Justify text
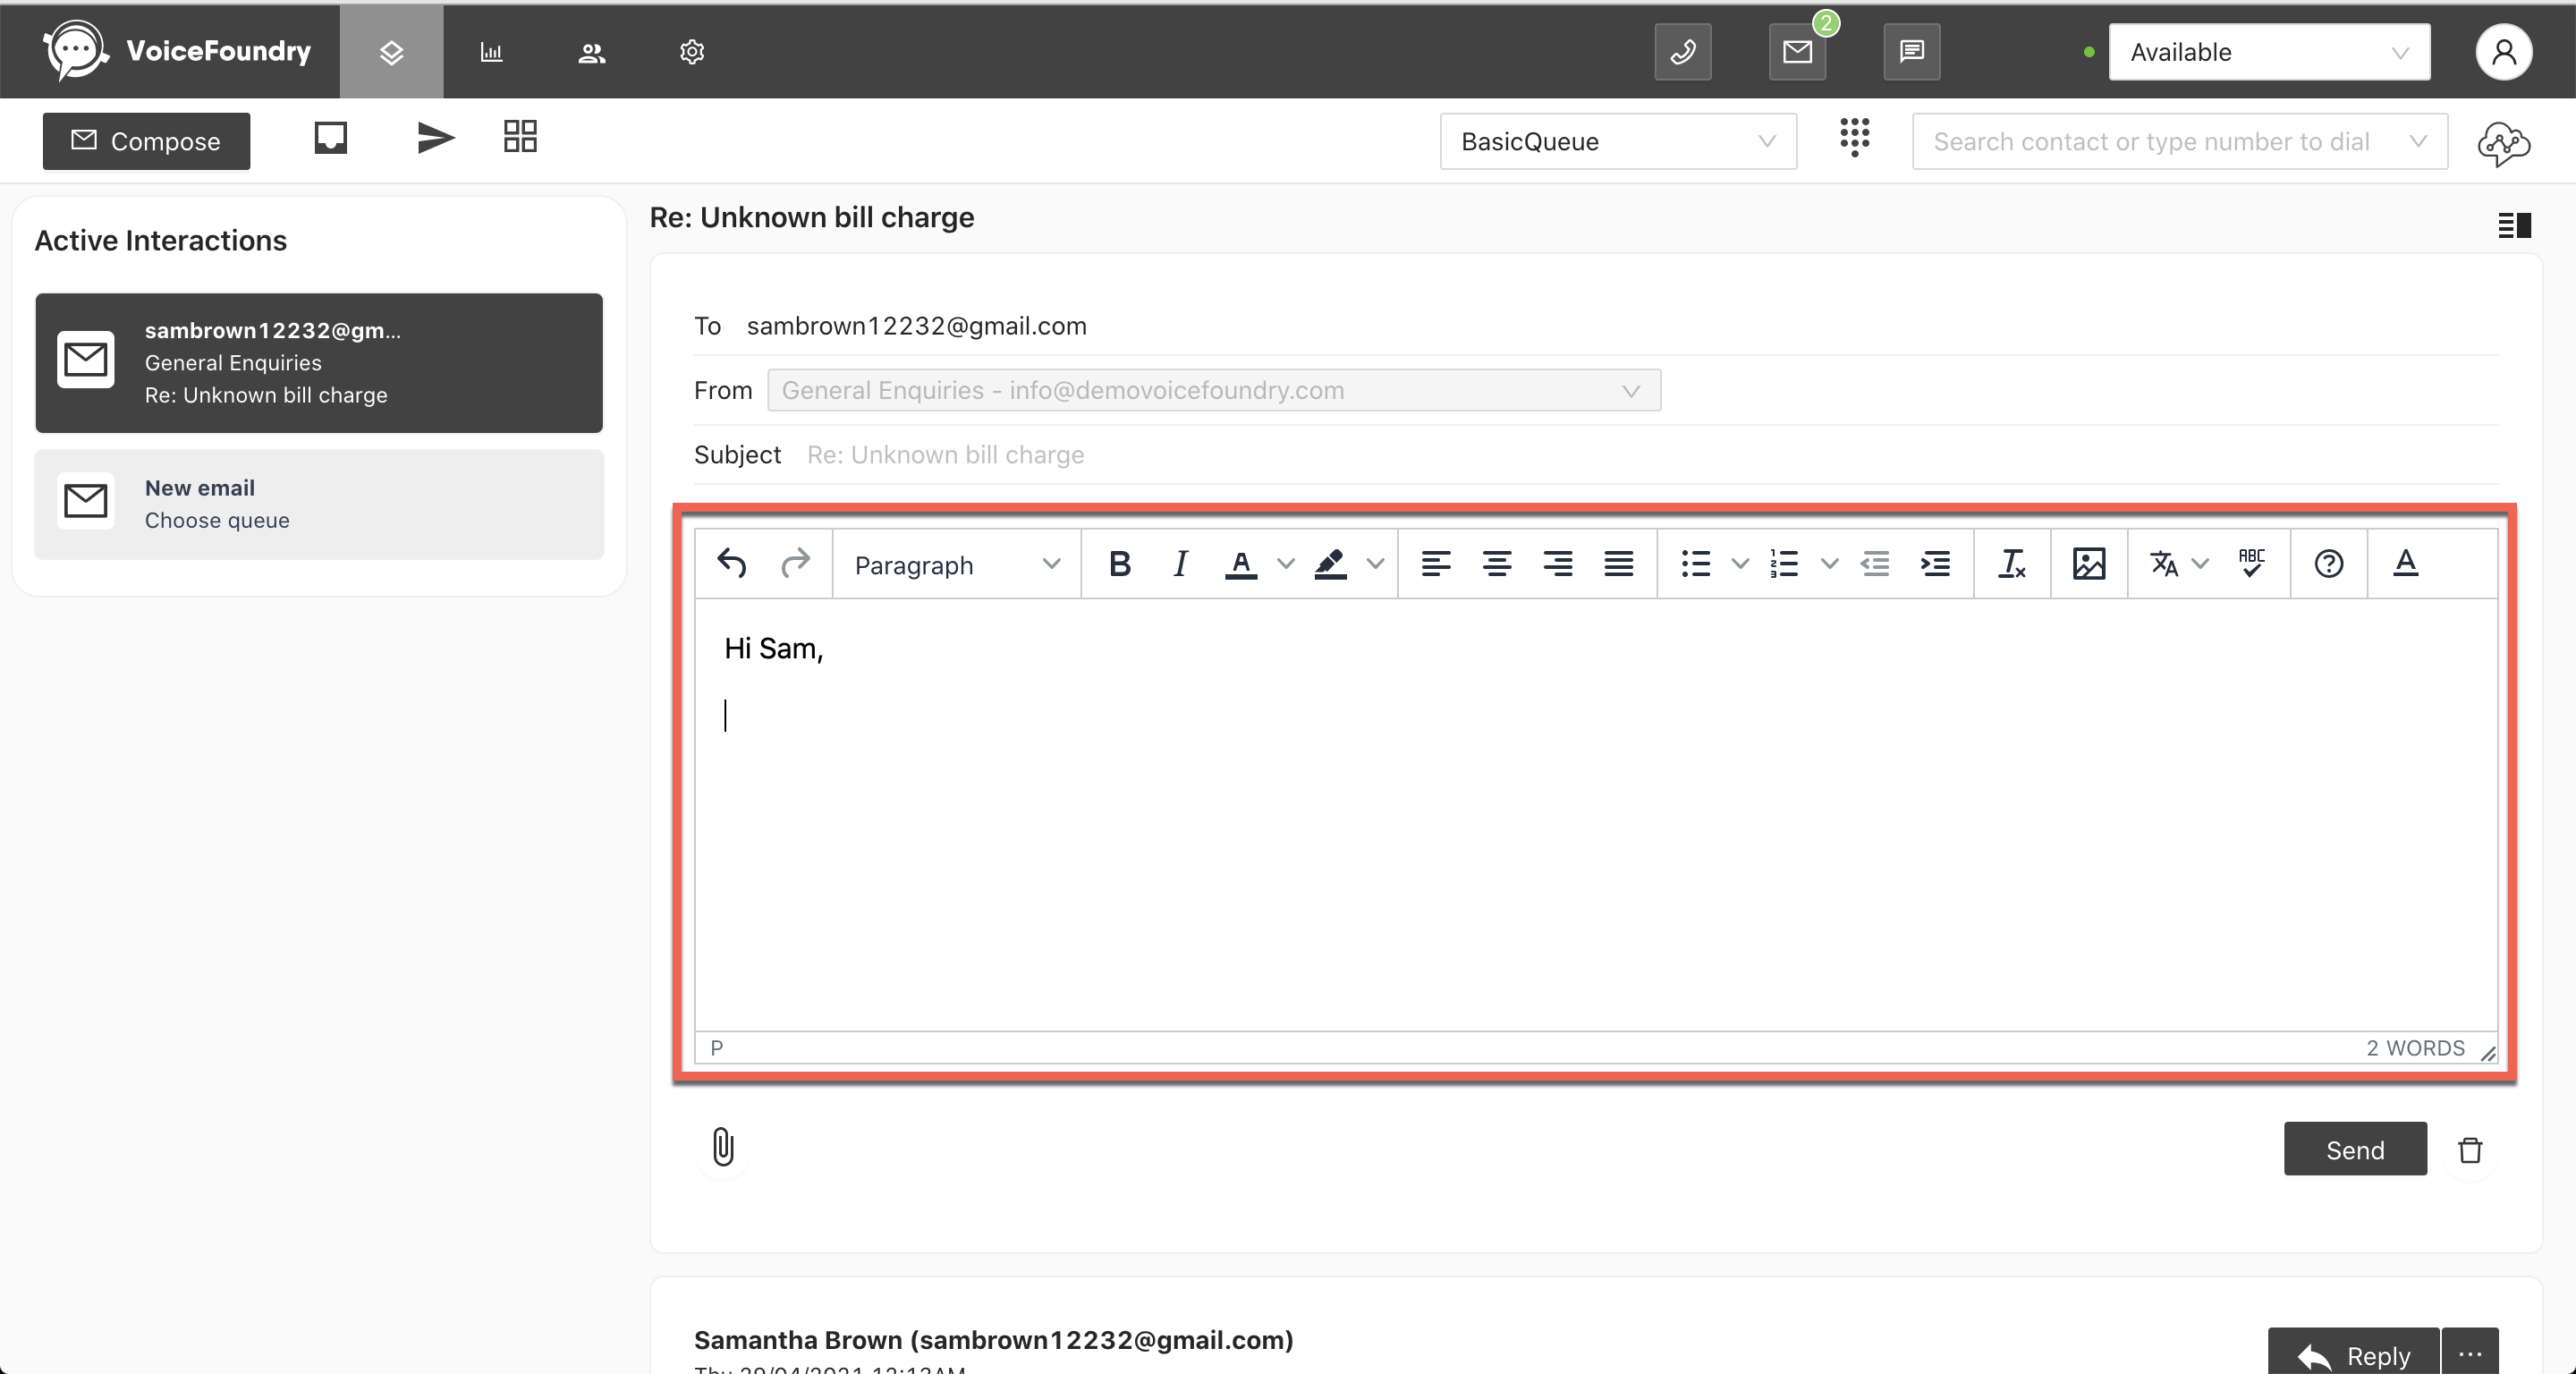The image size is (2576, 1374). [1619, 564]
